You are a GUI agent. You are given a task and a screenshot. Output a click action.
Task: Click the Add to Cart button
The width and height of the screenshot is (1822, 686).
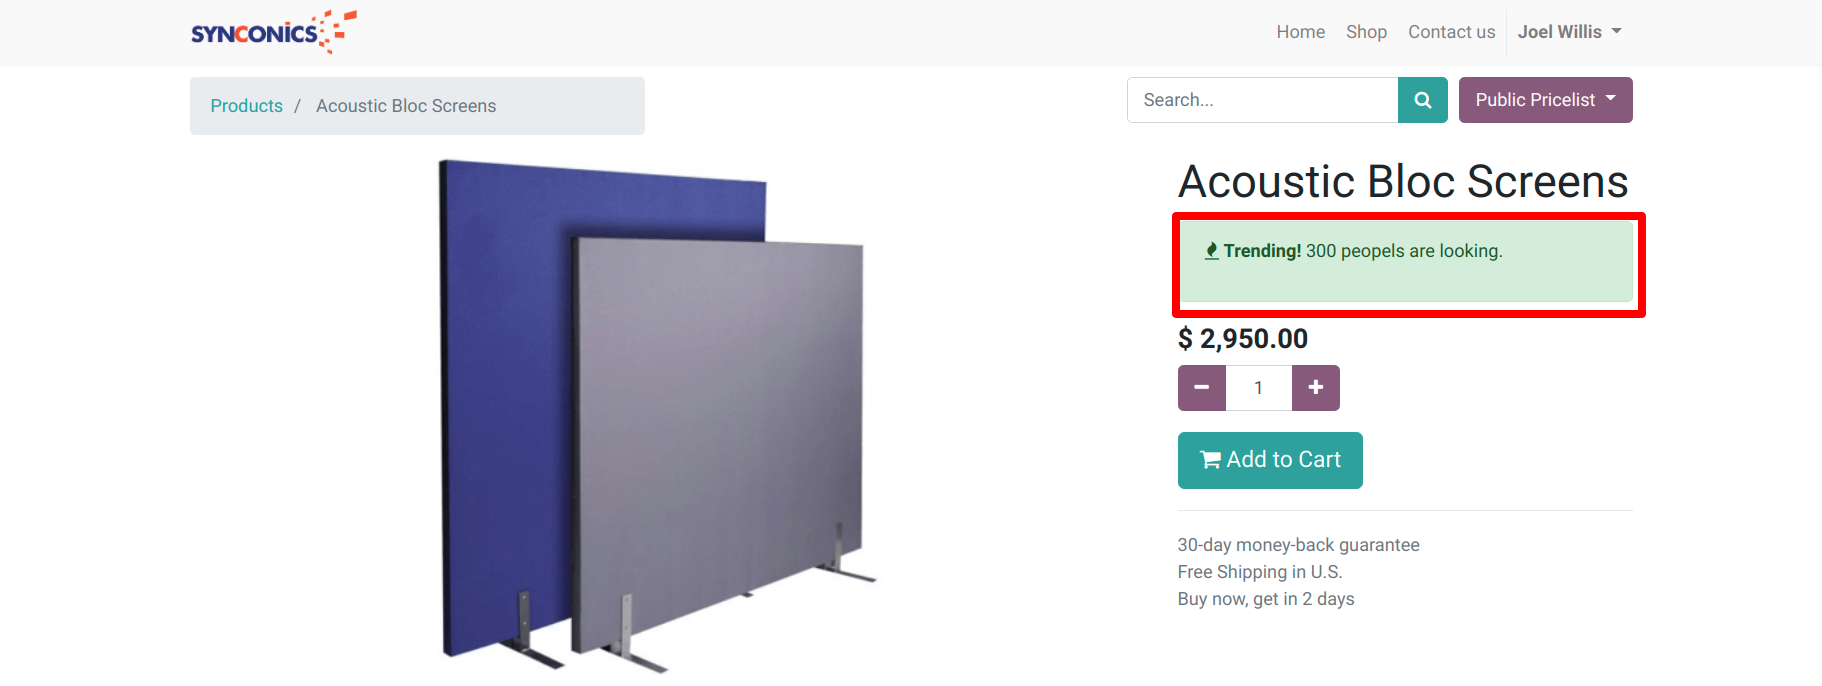point(1270,460)
